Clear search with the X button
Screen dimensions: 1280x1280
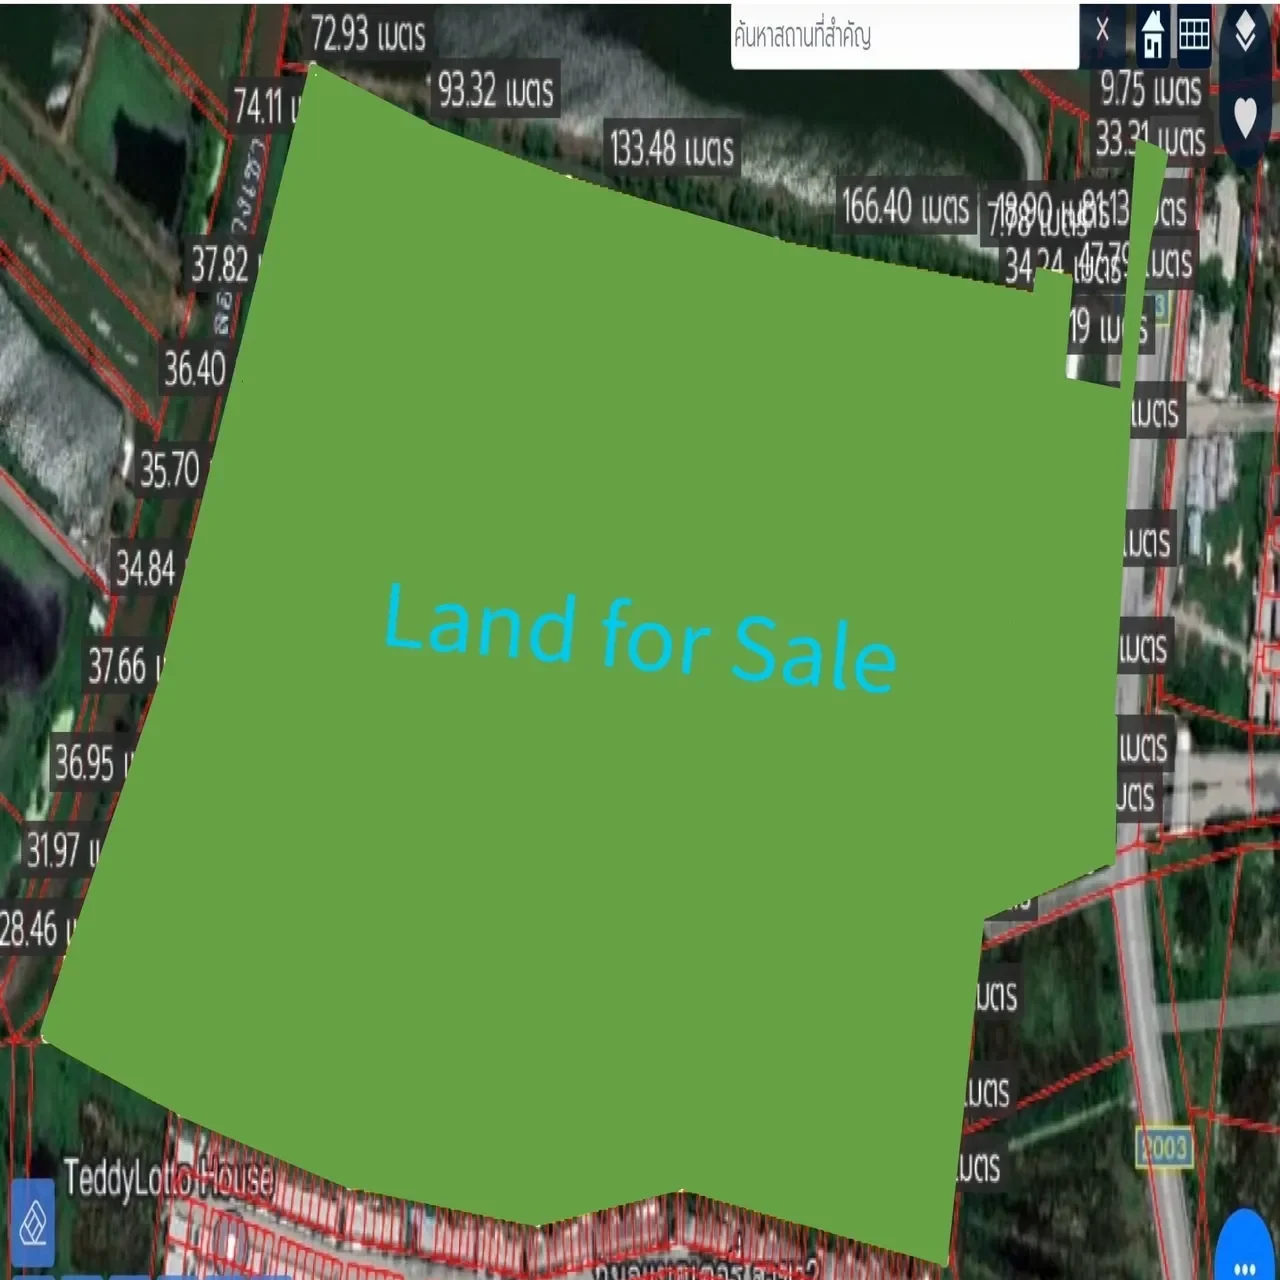coord(1102,31)
